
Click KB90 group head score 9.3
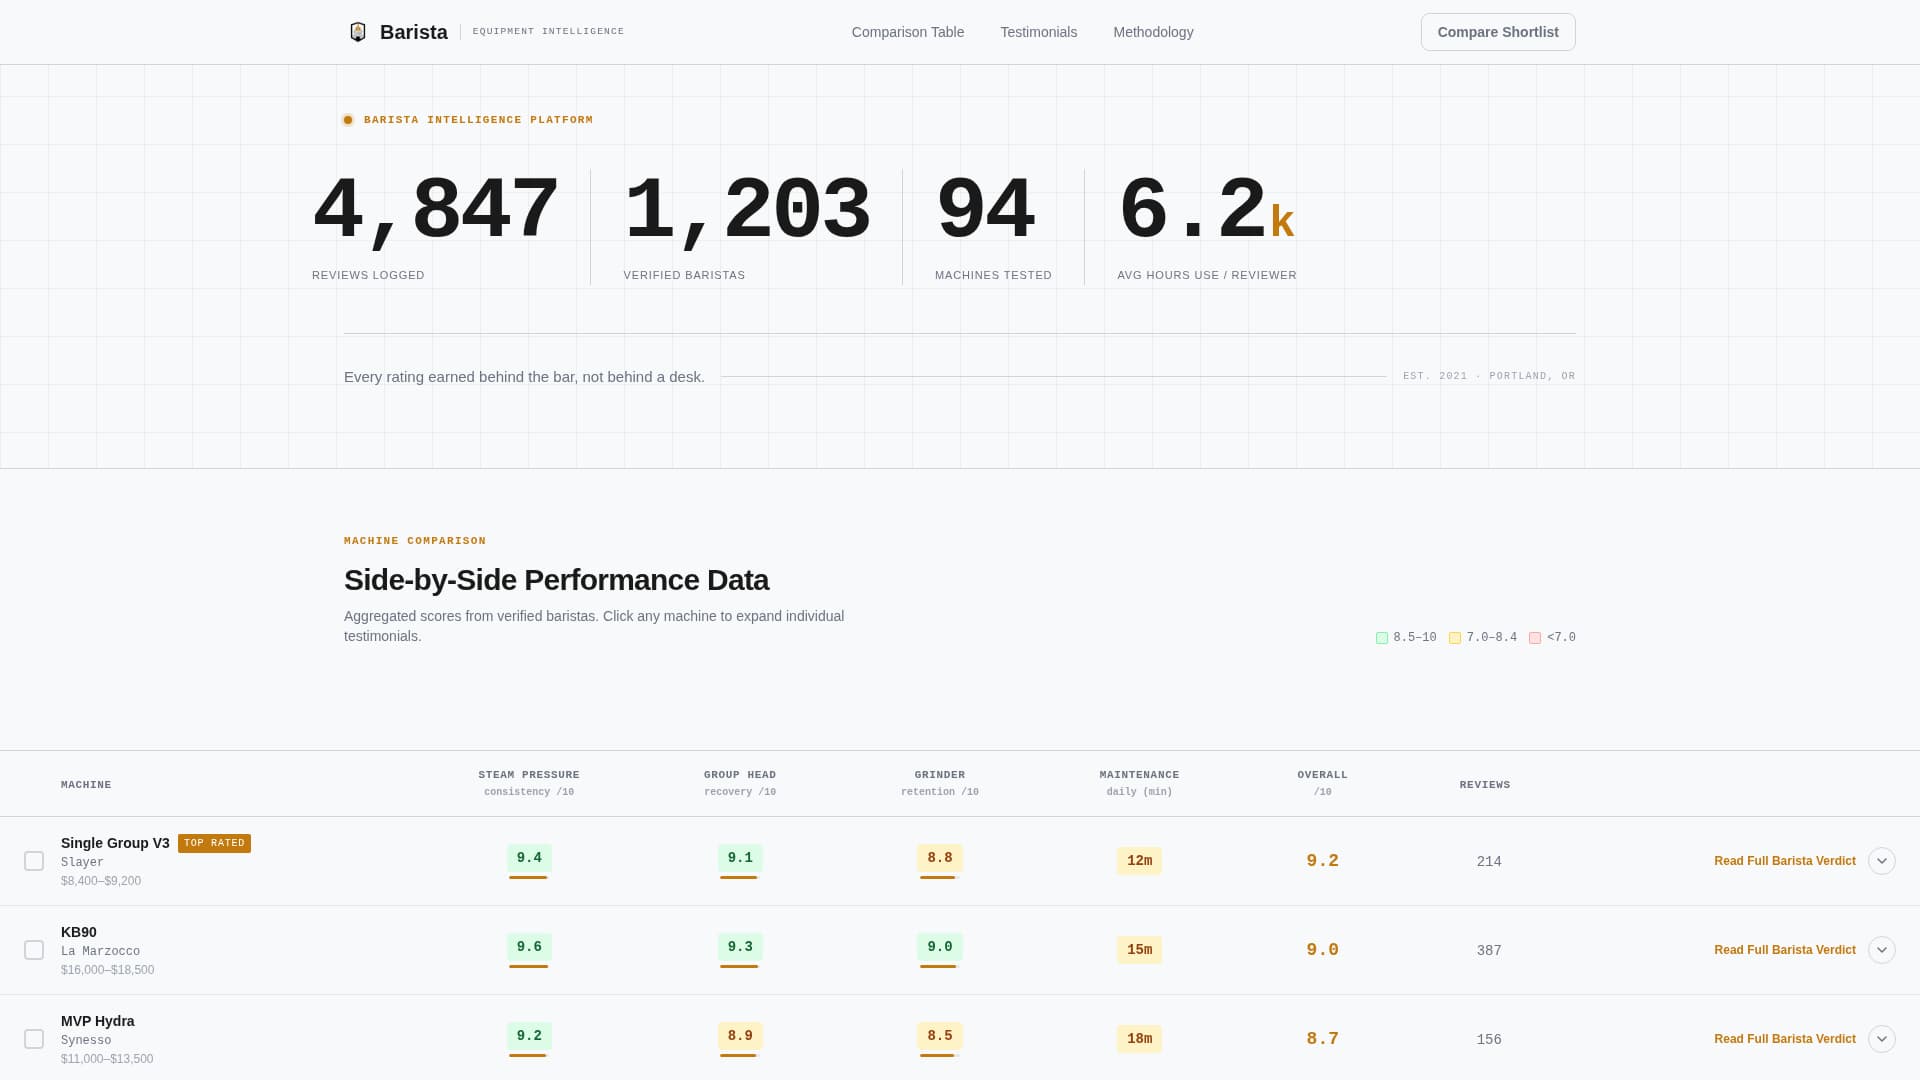(740, 947)
